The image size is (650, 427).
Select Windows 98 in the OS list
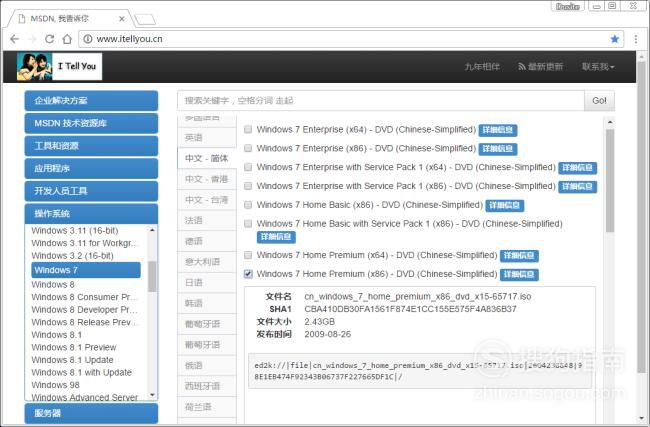55,385
